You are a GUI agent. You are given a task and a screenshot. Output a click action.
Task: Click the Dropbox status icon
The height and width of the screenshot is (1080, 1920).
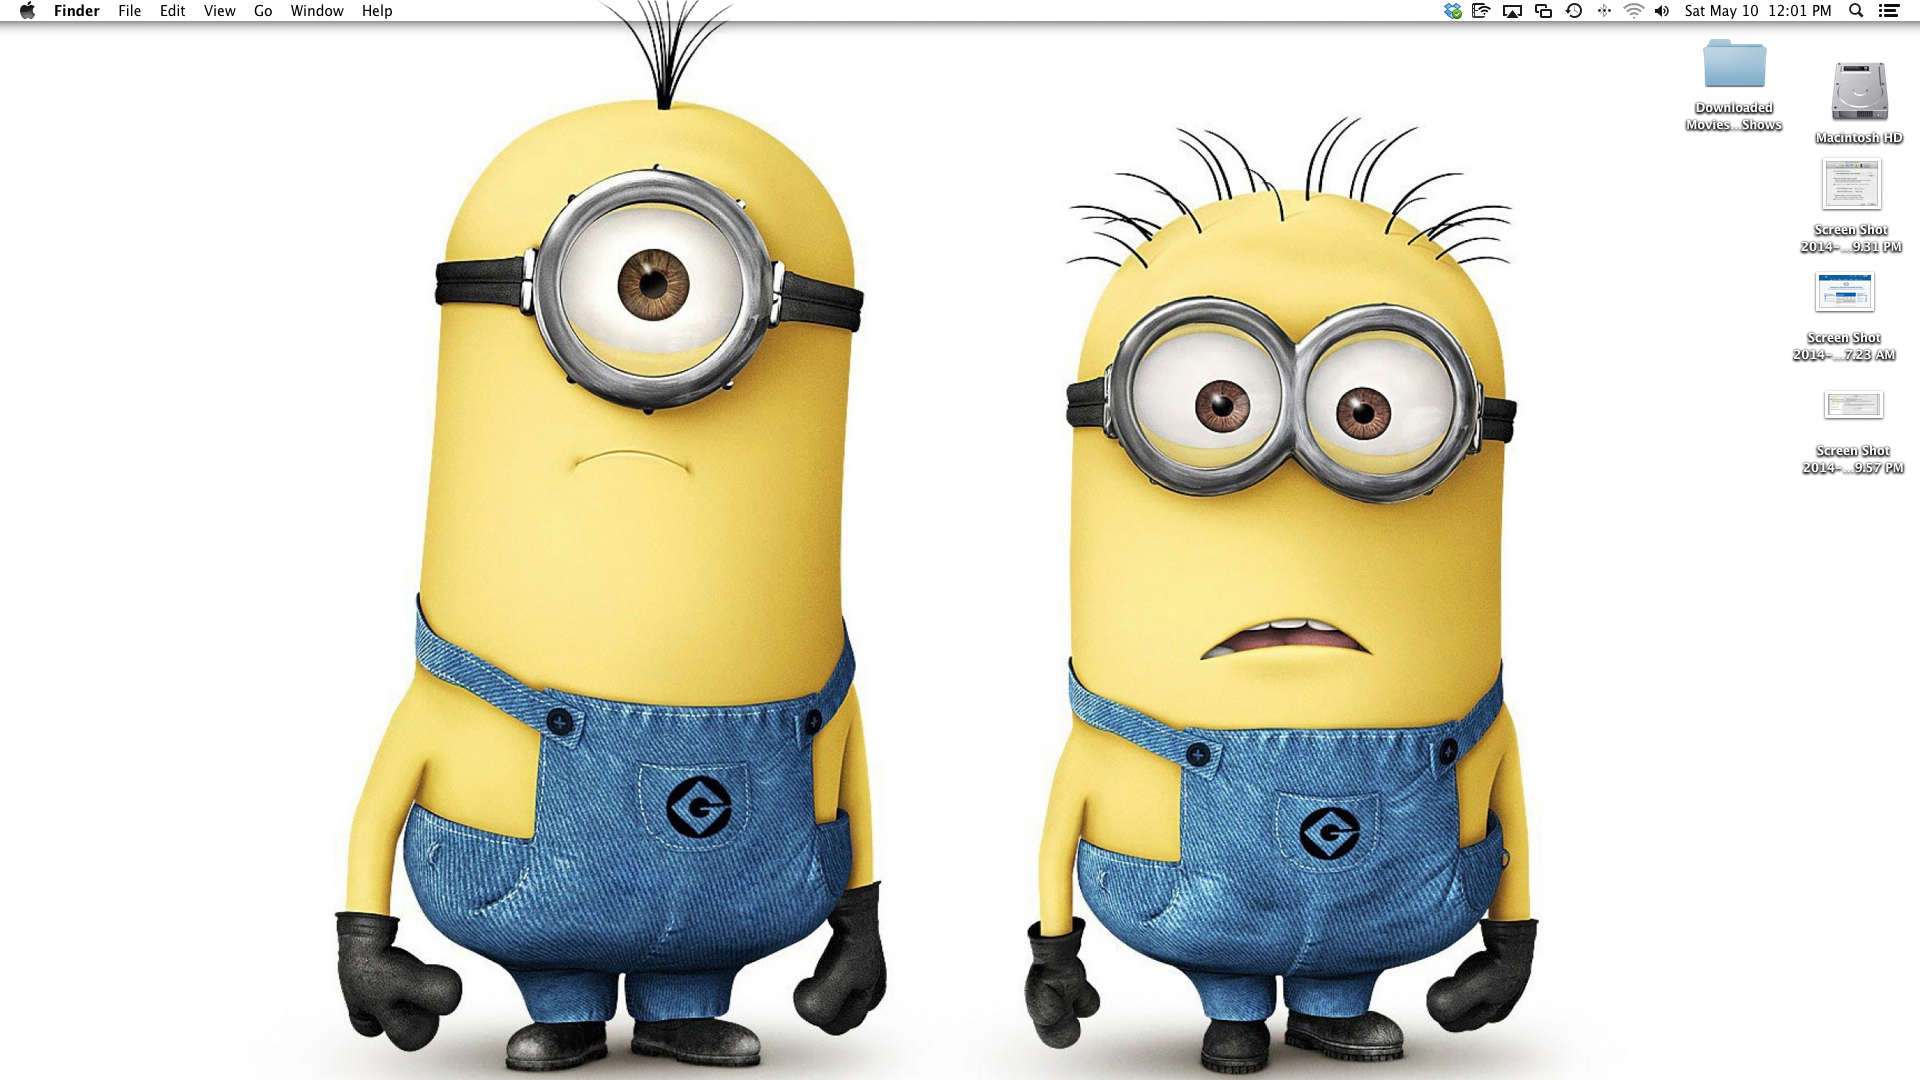(x=1453, y=11)
